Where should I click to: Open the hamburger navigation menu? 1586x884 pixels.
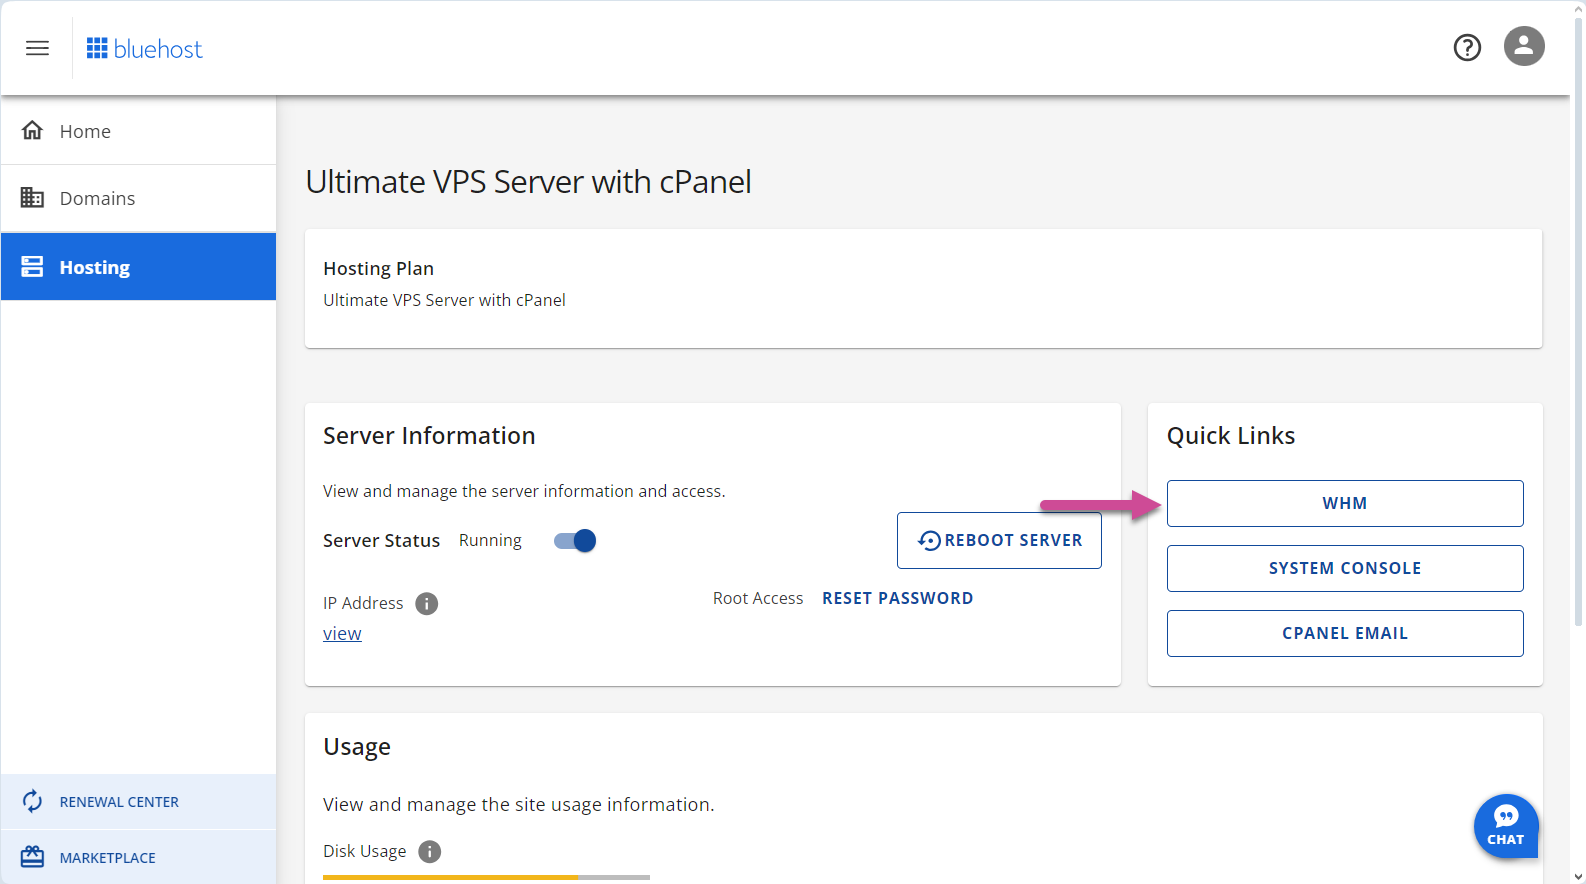(37, 48)
